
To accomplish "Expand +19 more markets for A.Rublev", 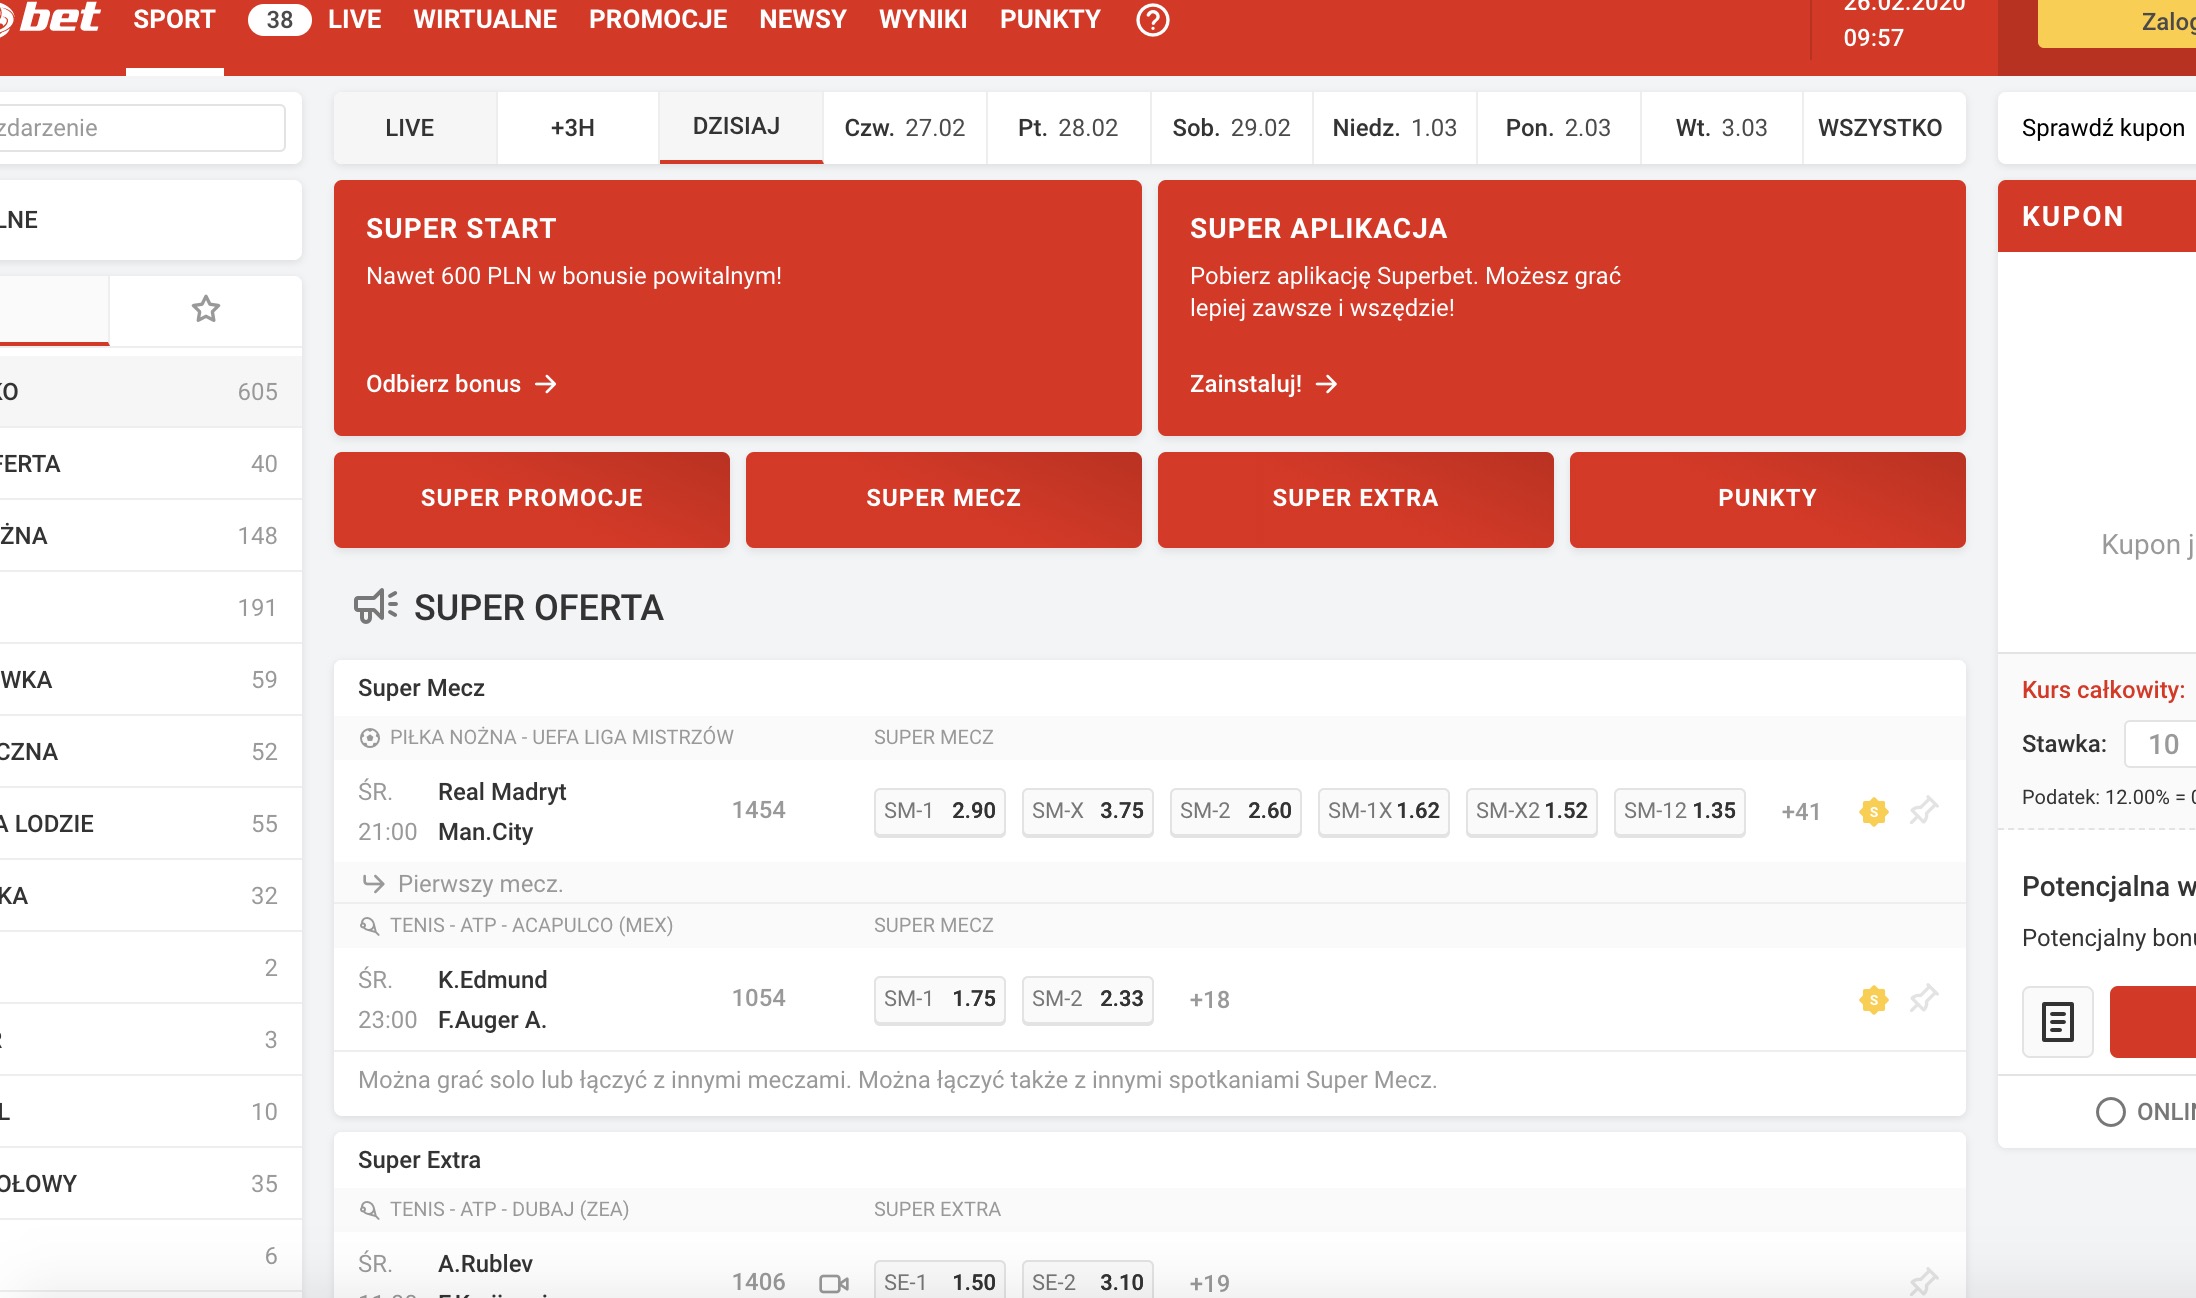I will (x=1209, y=1283).
